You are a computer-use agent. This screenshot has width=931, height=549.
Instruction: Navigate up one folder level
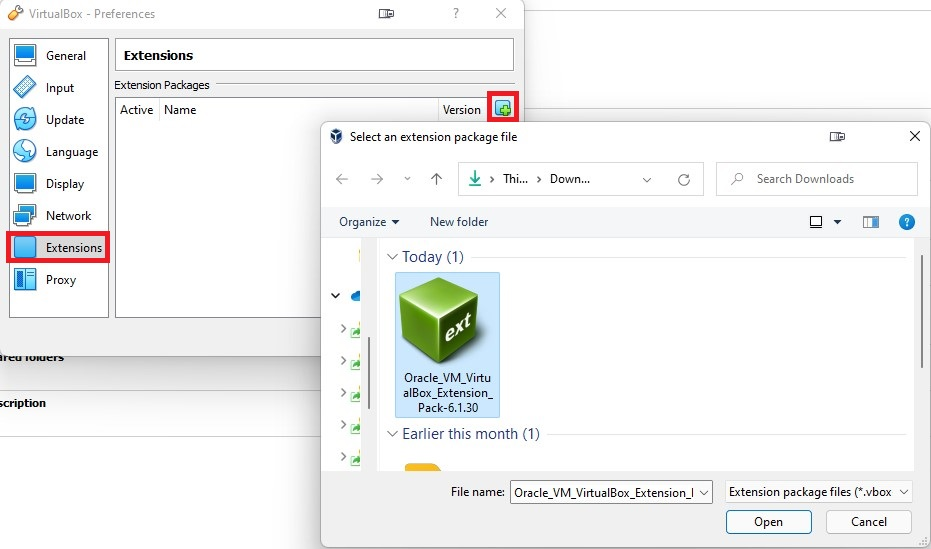pyautogui.click(x=436, y=179)
